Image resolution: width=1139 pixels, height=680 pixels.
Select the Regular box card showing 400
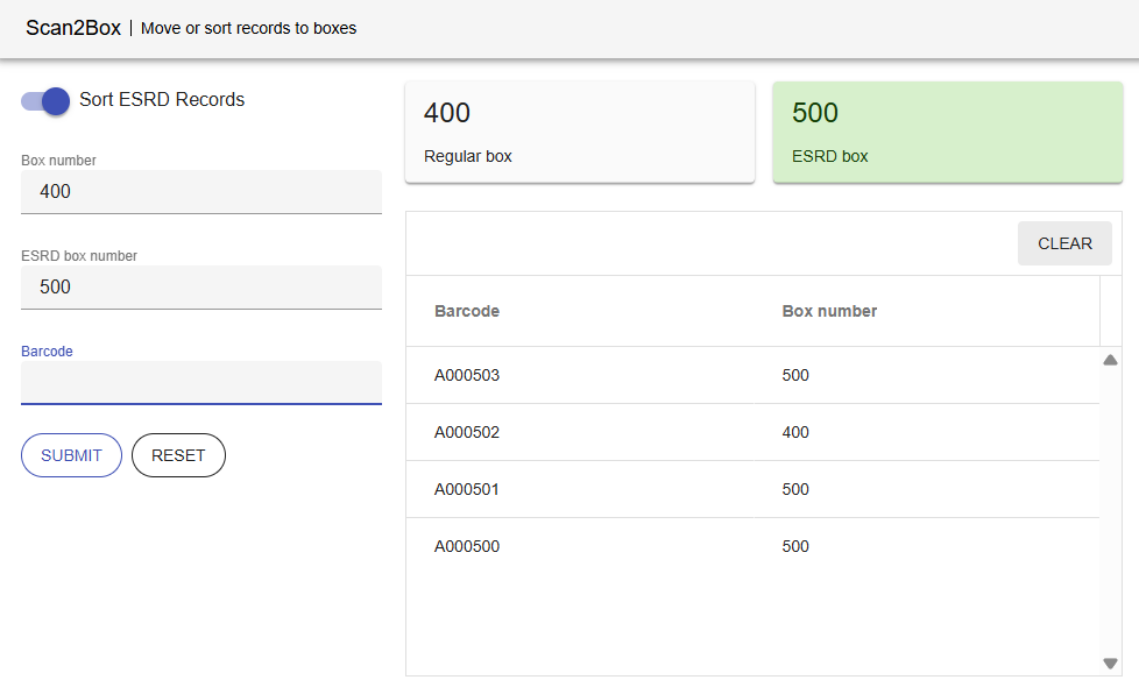[x=578, y=130]
